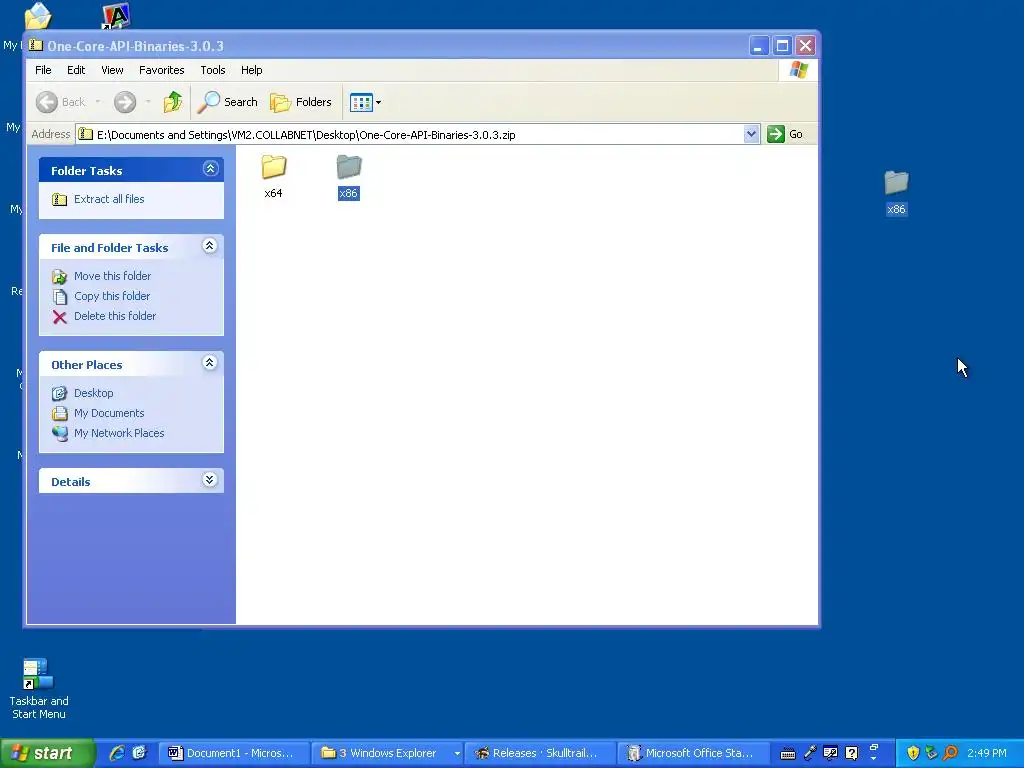
Task: Click the desktop shortcut with letter A
Action: tap(116, 16)
